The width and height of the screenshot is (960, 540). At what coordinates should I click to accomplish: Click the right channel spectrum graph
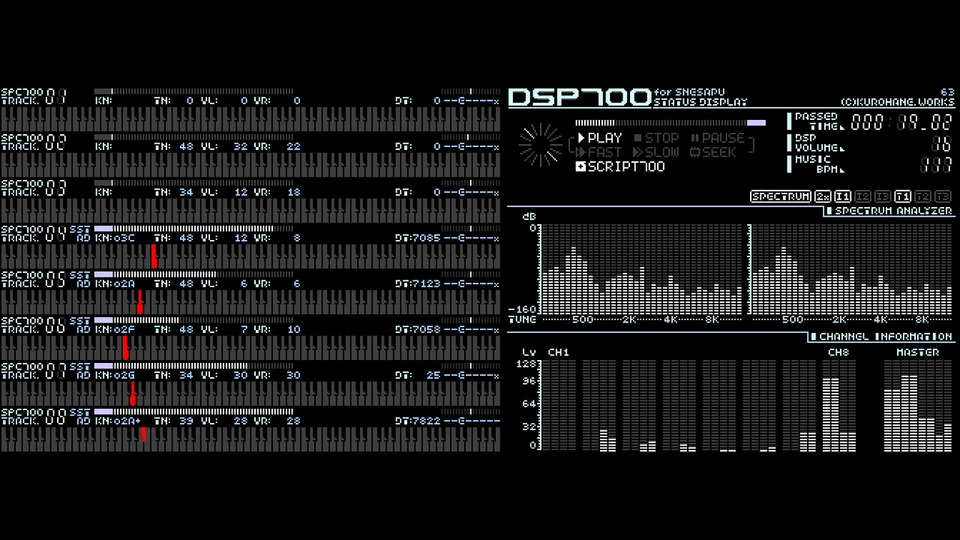[851, 269]
